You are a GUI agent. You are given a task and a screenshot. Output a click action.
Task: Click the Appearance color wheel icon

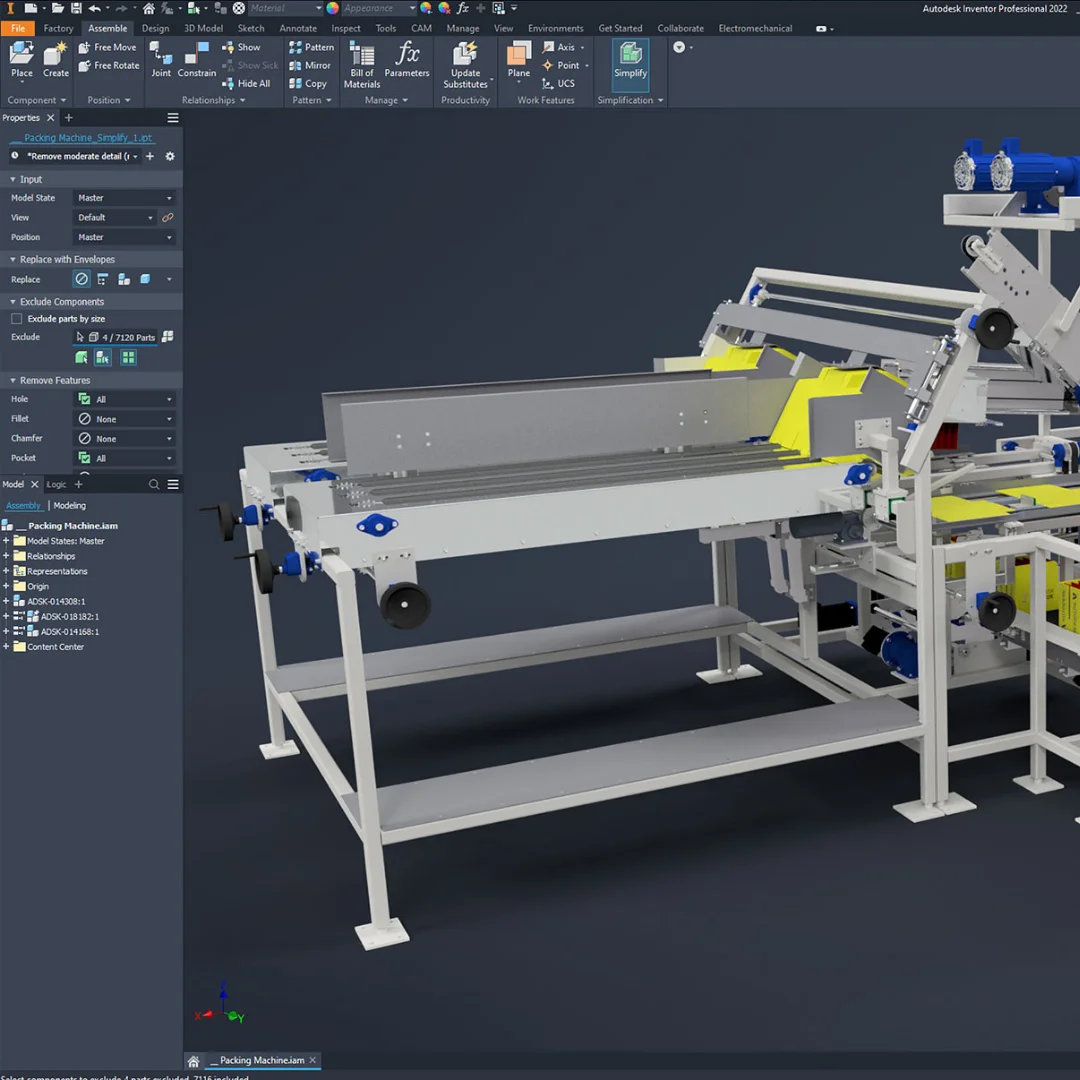coord(333,8)
